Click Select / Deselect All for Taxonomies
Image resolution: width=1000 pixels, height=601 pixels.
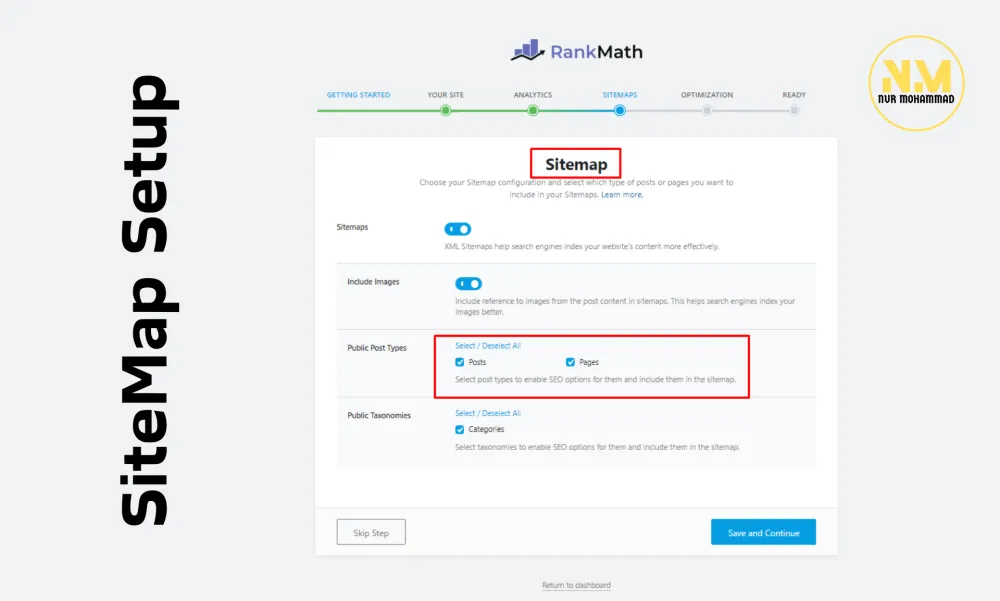(488, 413)
